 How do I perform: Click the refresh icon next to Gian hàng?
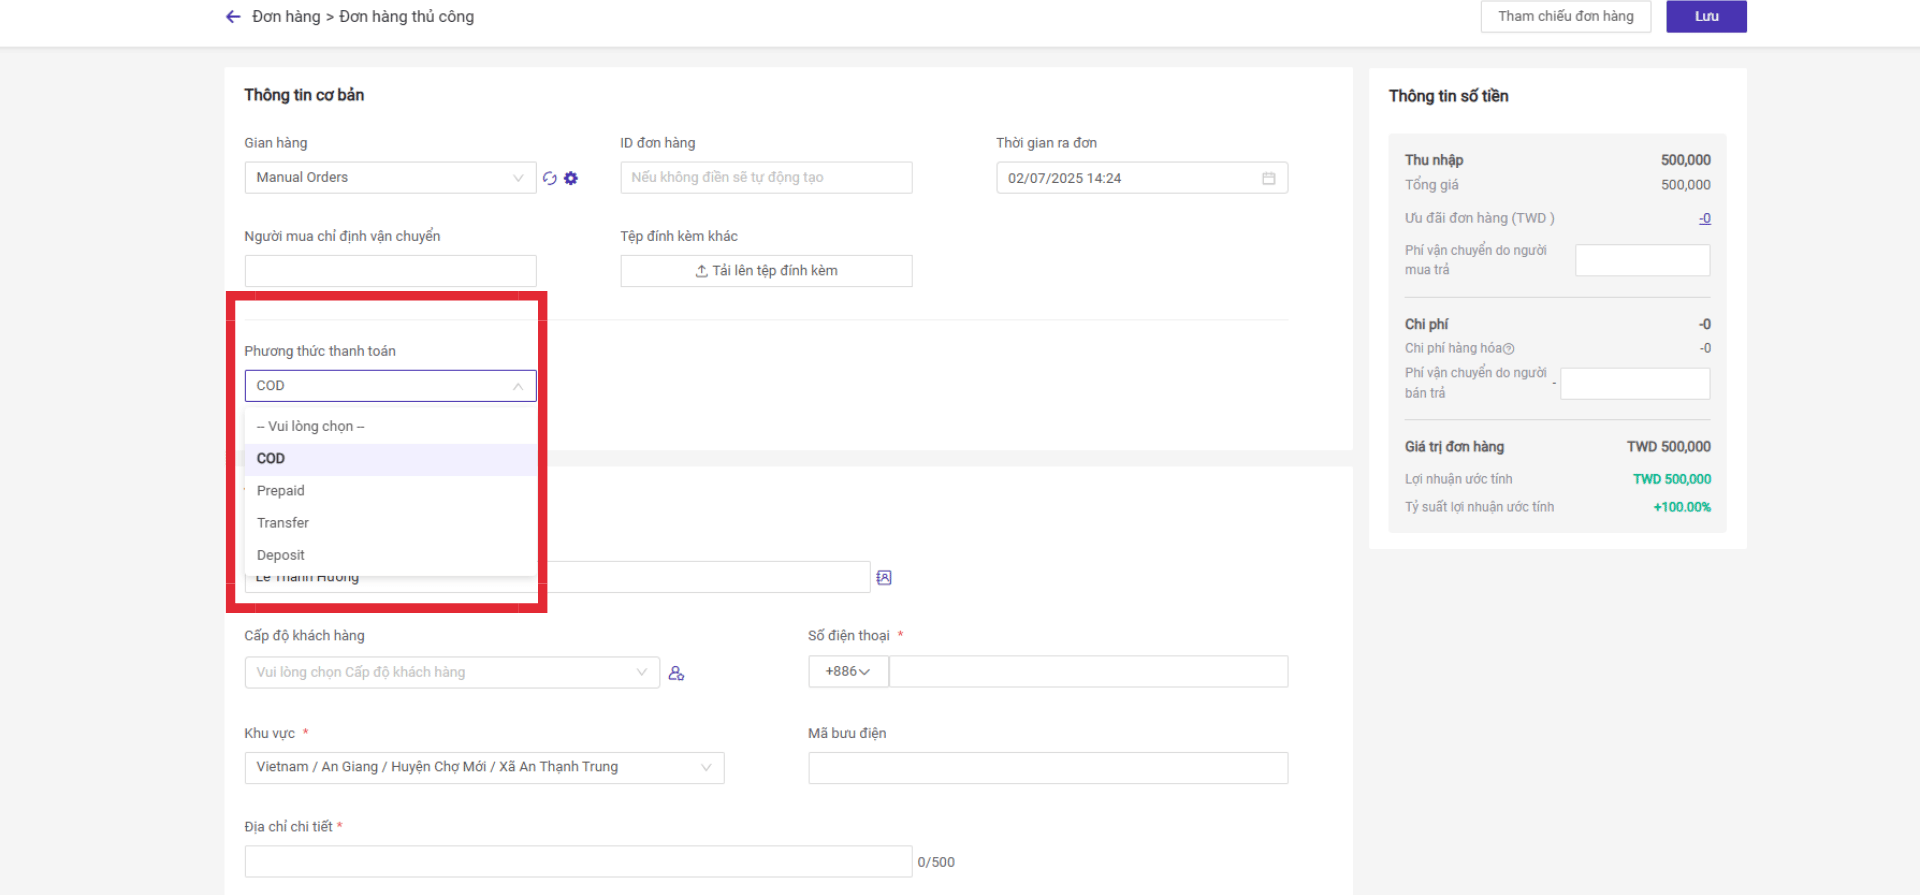pyautogui.click(x=549, y=178)
